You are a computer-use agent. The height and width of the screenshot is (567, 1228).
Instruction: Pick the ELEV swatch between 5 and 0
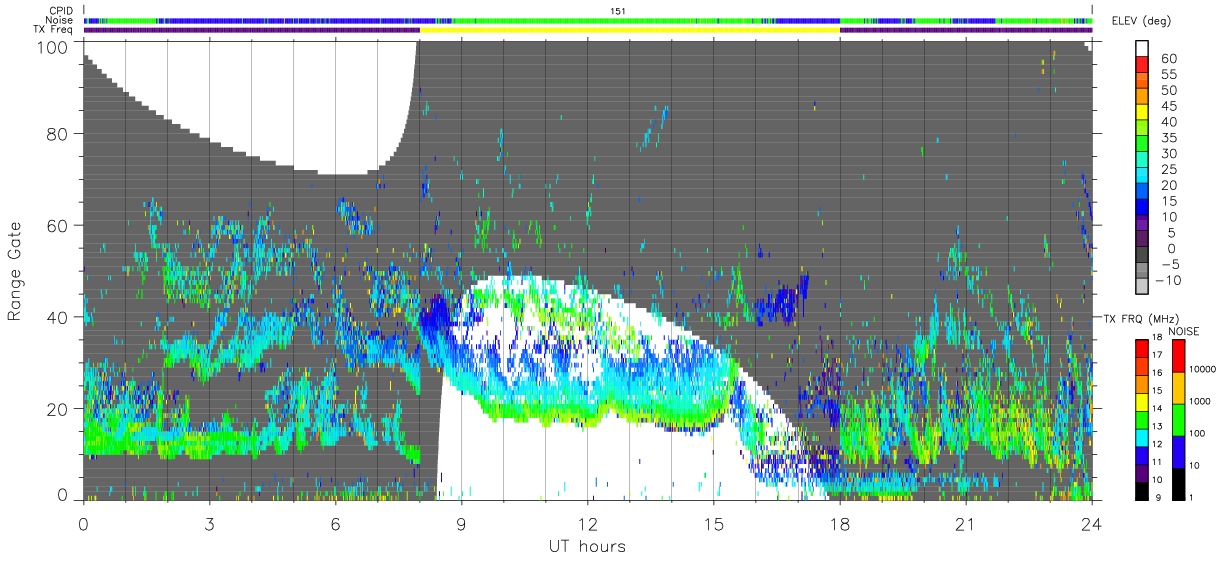(1142, 240)
